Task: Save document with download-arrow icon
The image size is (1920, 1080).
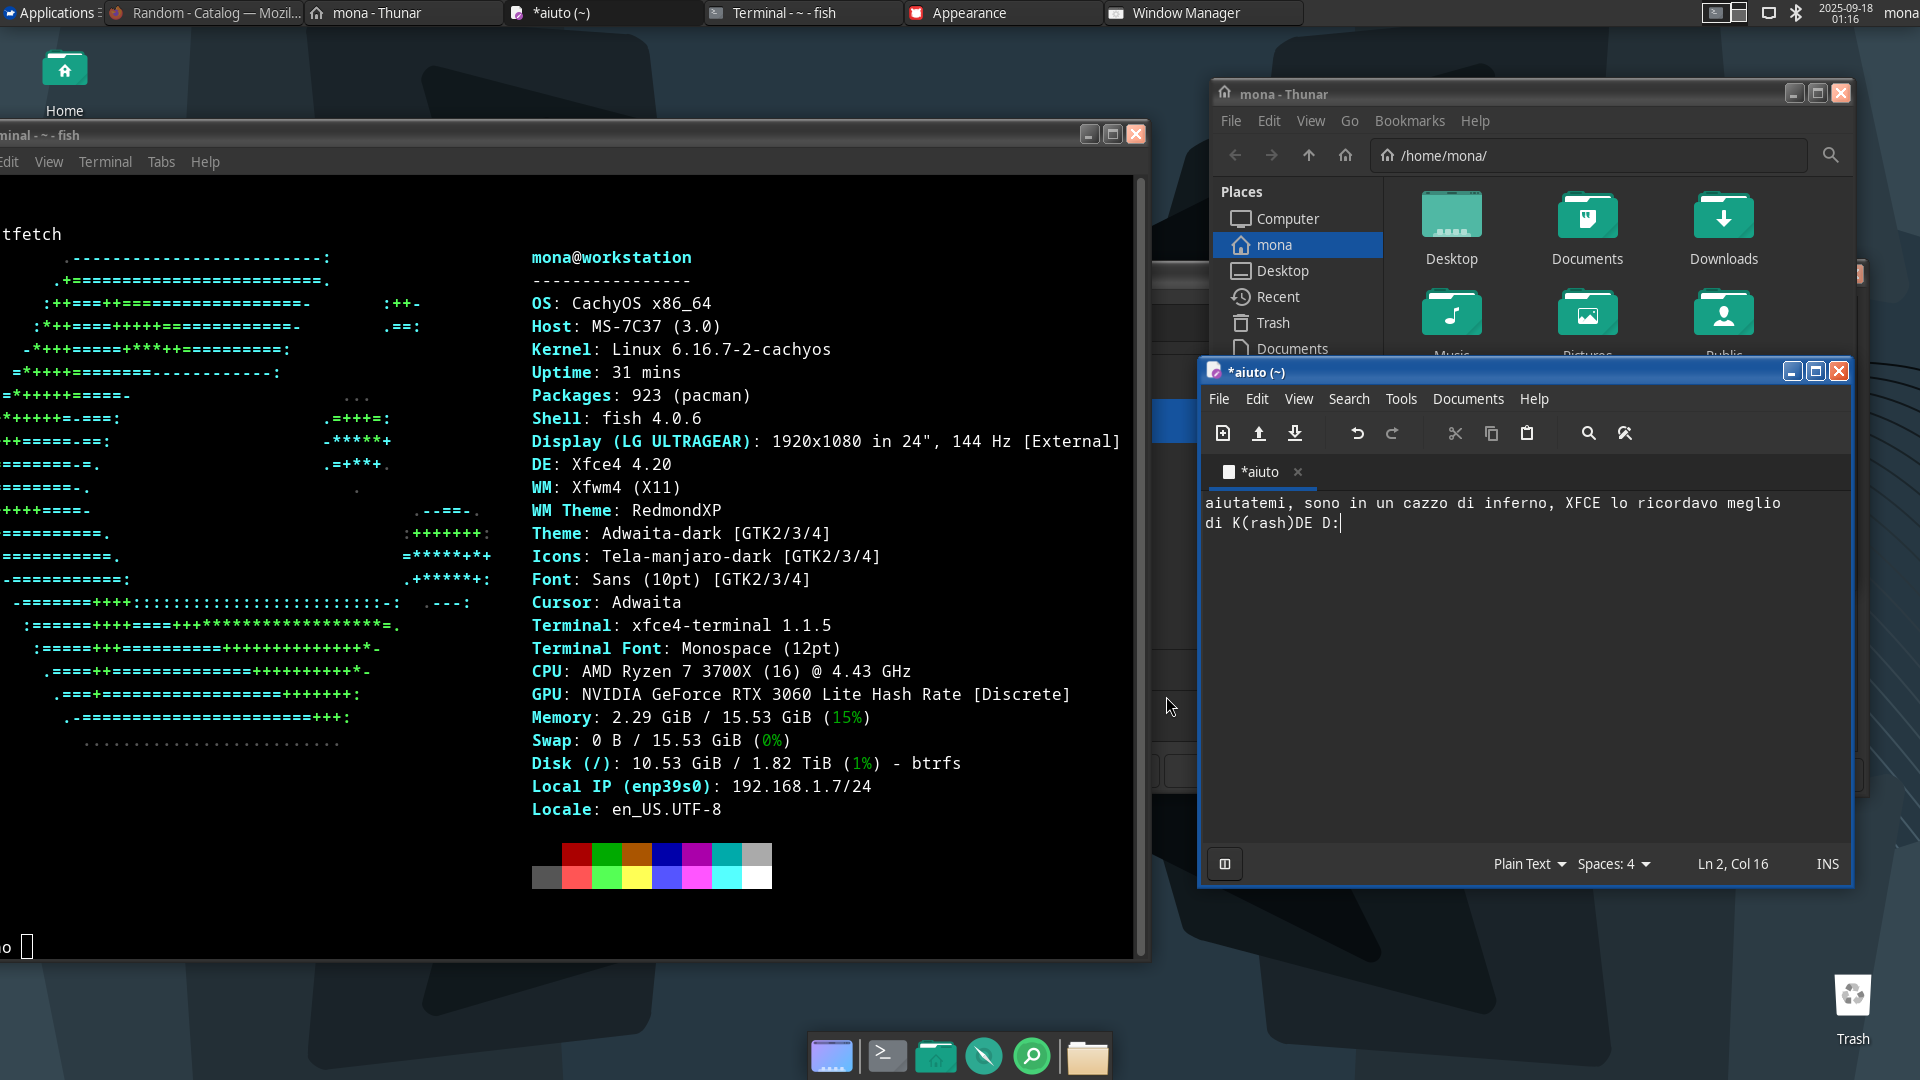Action: point(1295,433)
